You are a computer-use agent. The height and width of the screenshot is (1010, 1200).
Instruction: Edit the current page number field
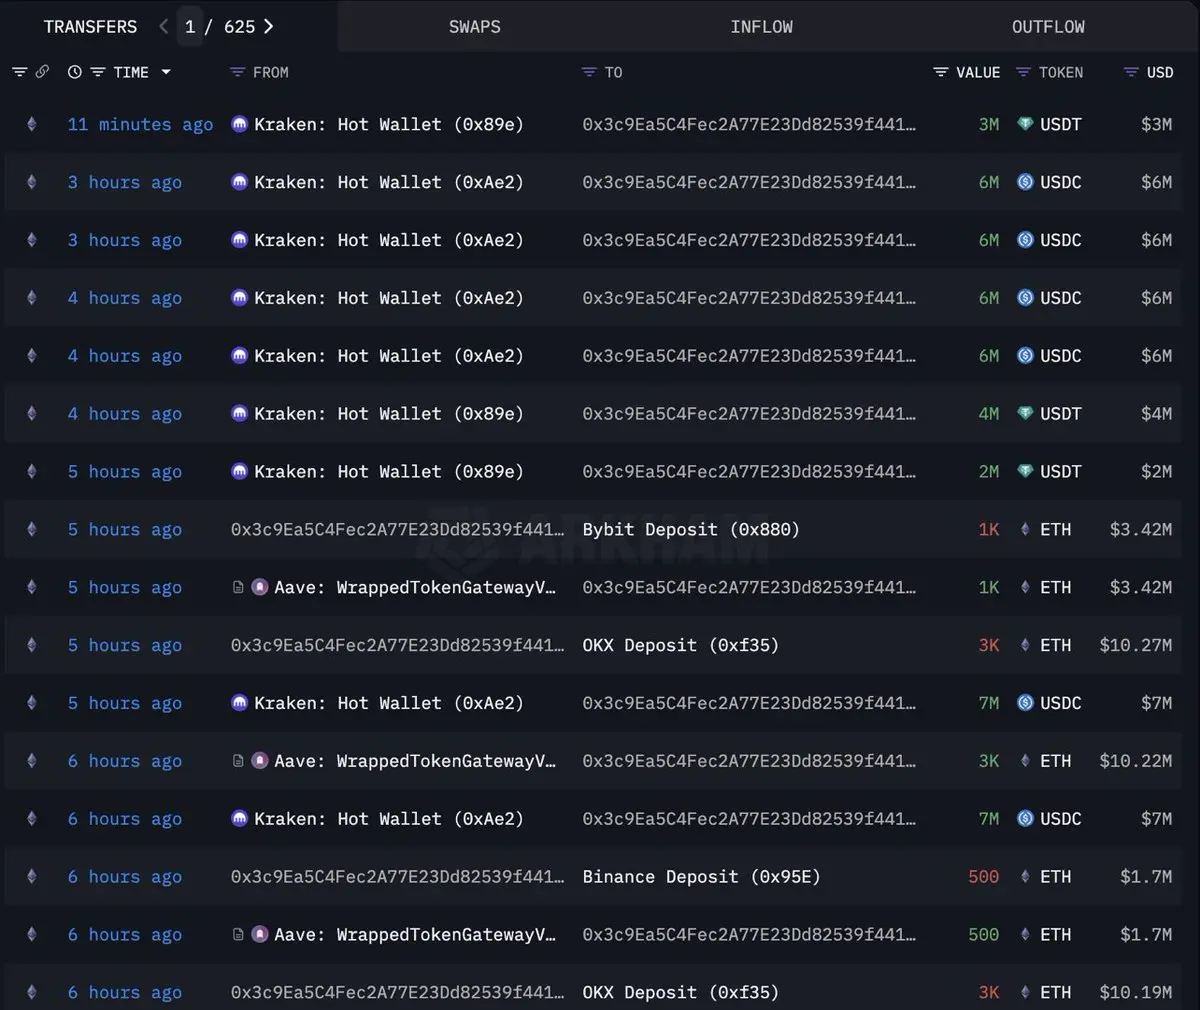(190, 27)
